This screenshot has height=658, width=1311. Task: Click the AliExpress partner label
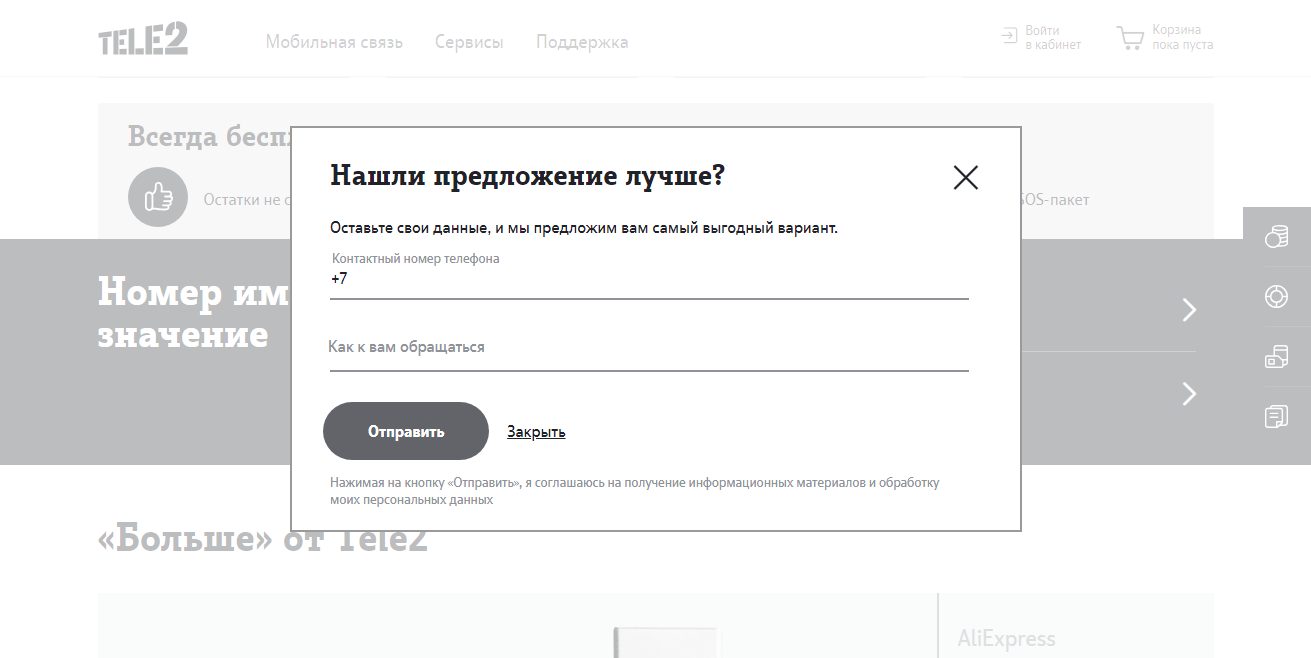tap(1006, 638)
